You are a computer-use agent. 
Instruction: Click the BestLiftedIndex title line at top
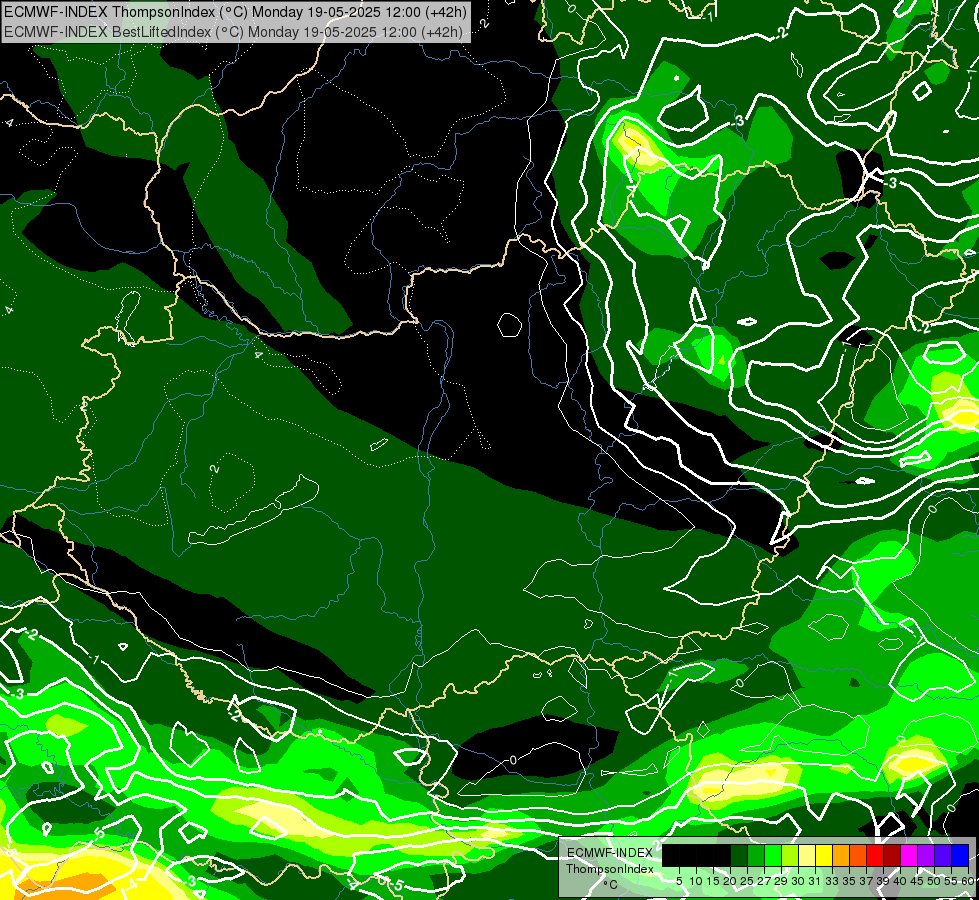click(234, 32)
